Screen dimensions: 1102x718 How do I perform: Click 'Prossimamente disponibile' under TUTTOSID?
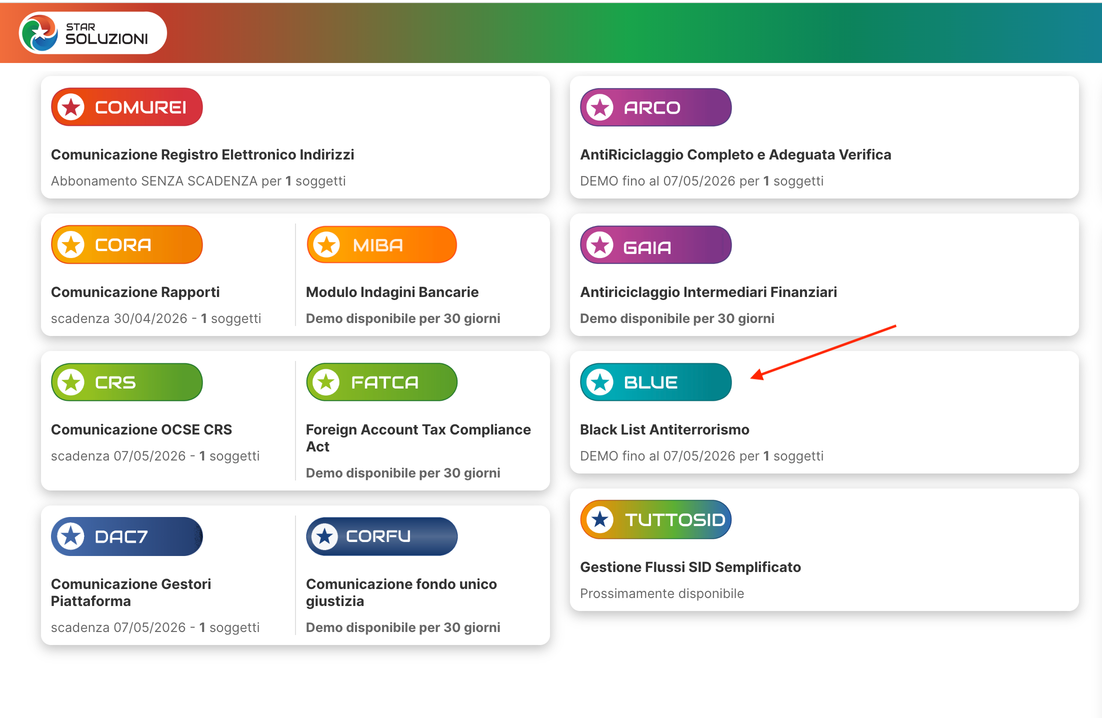661,594
